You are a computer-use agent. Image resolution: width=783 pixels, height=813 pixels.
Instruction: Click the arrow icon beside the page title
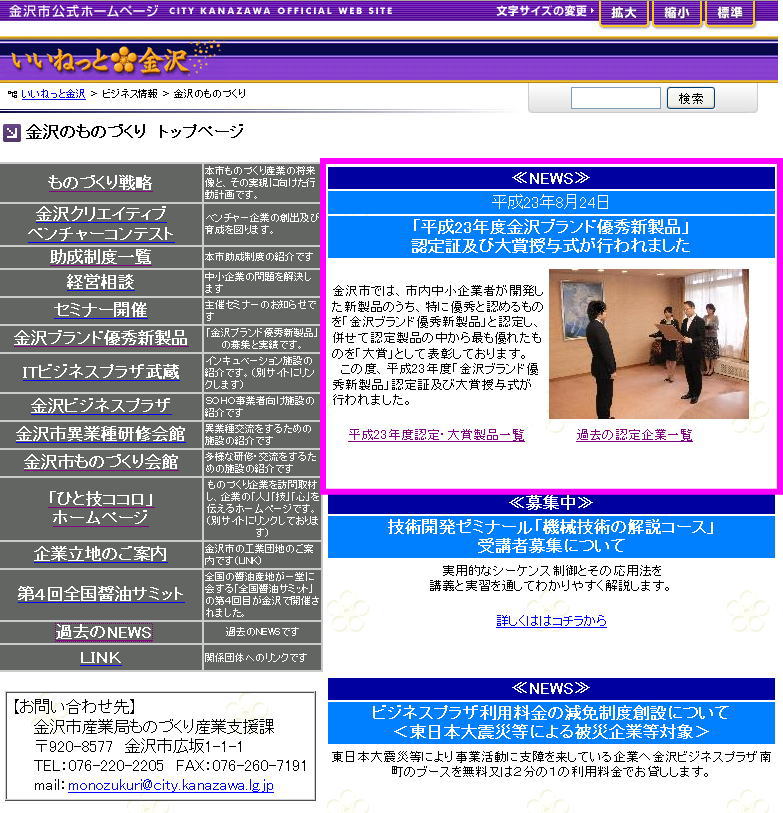[11, 132]
